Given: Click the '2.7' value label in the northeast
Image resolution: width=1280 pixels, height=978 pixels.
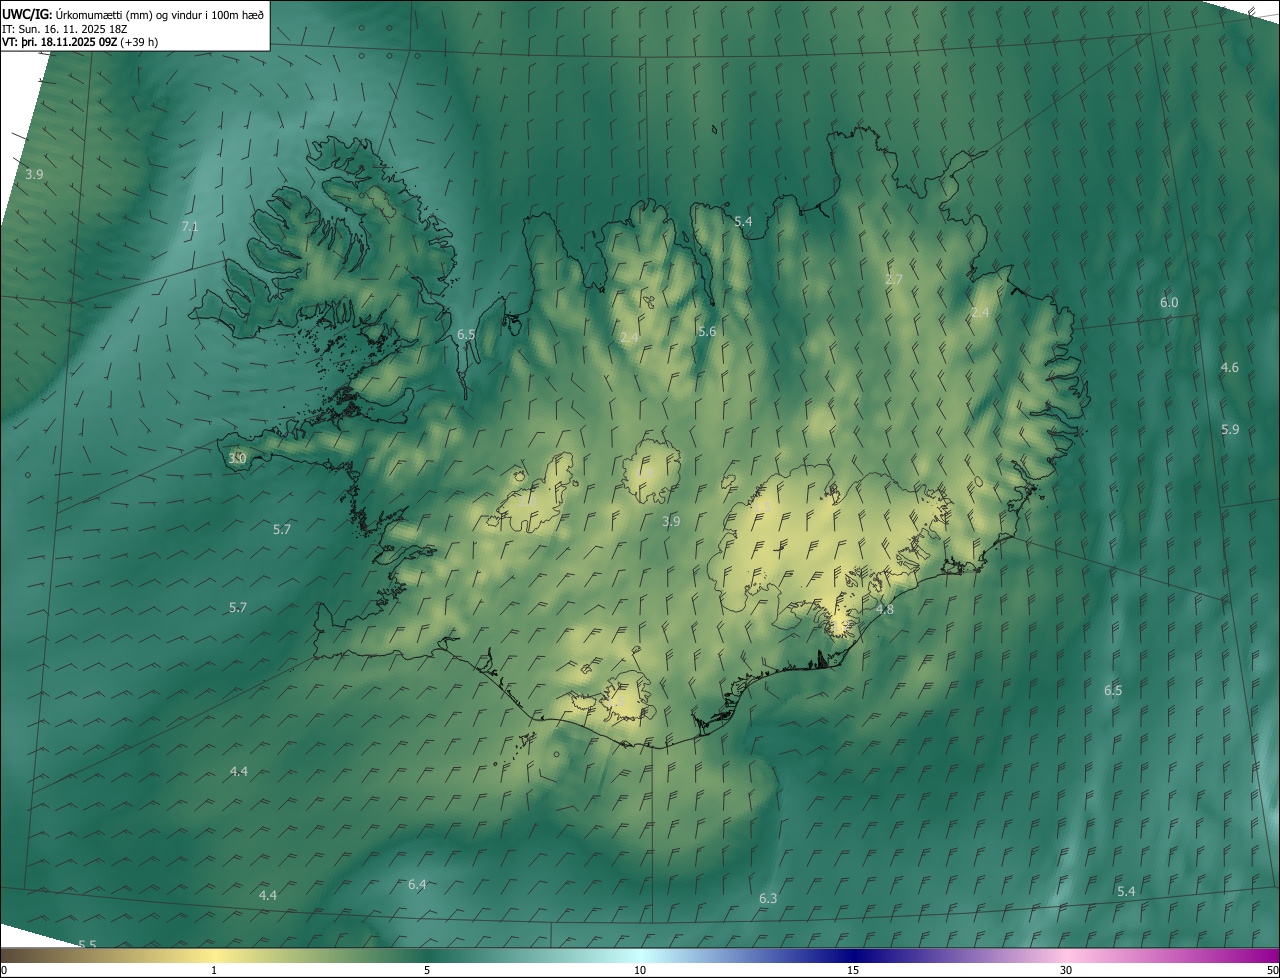Looking at the screenshot, I should (894, 279).
